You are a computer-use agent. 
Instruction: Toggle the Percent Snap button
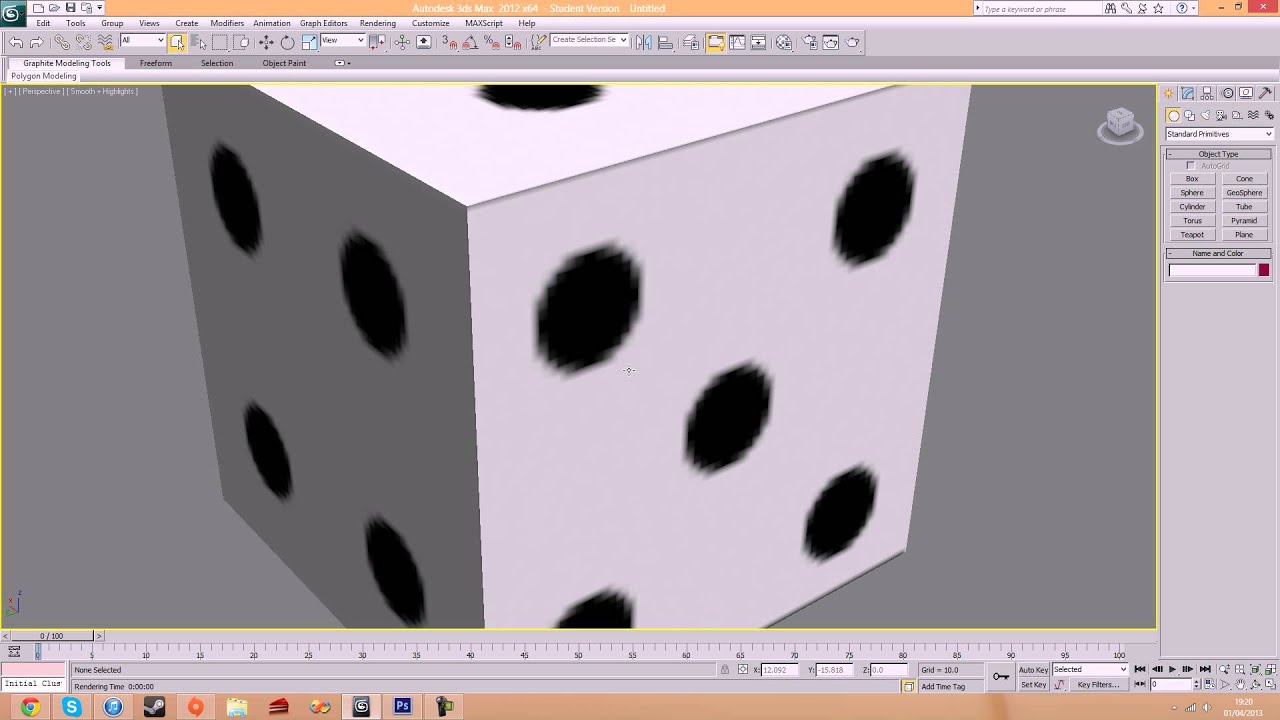click(x=492, y=42)
